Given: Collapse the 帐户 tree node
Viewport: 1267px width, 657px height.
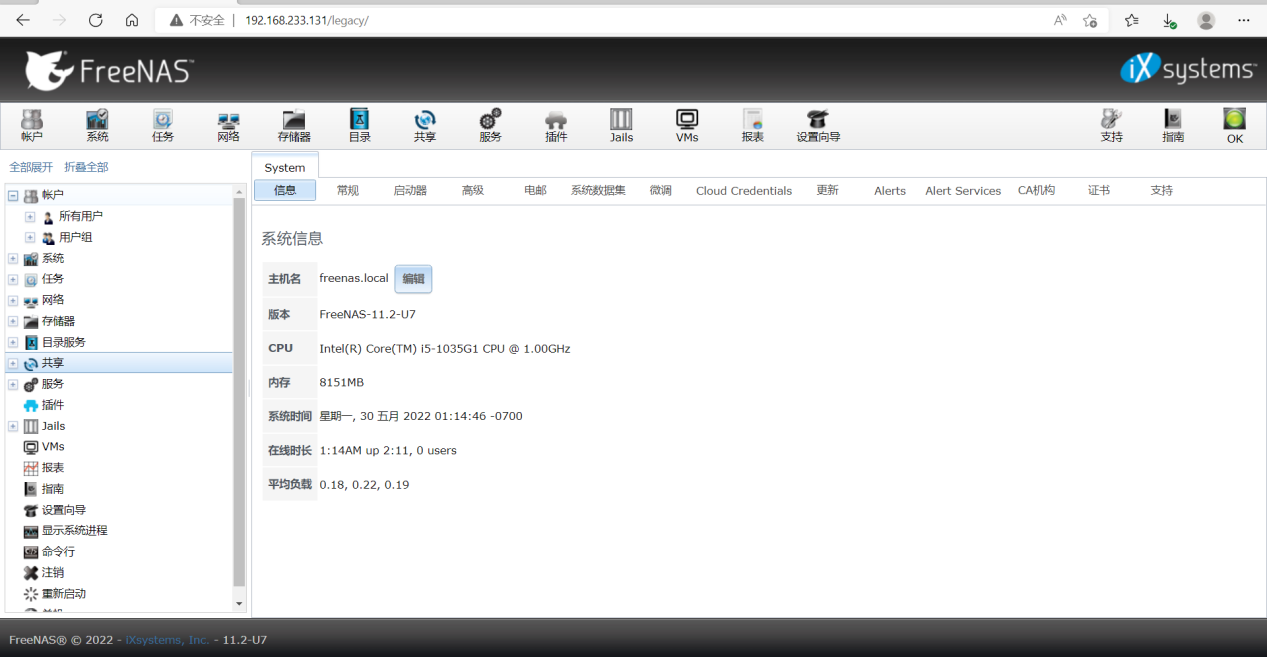Looking at the screenshot, I should (13, 195).
